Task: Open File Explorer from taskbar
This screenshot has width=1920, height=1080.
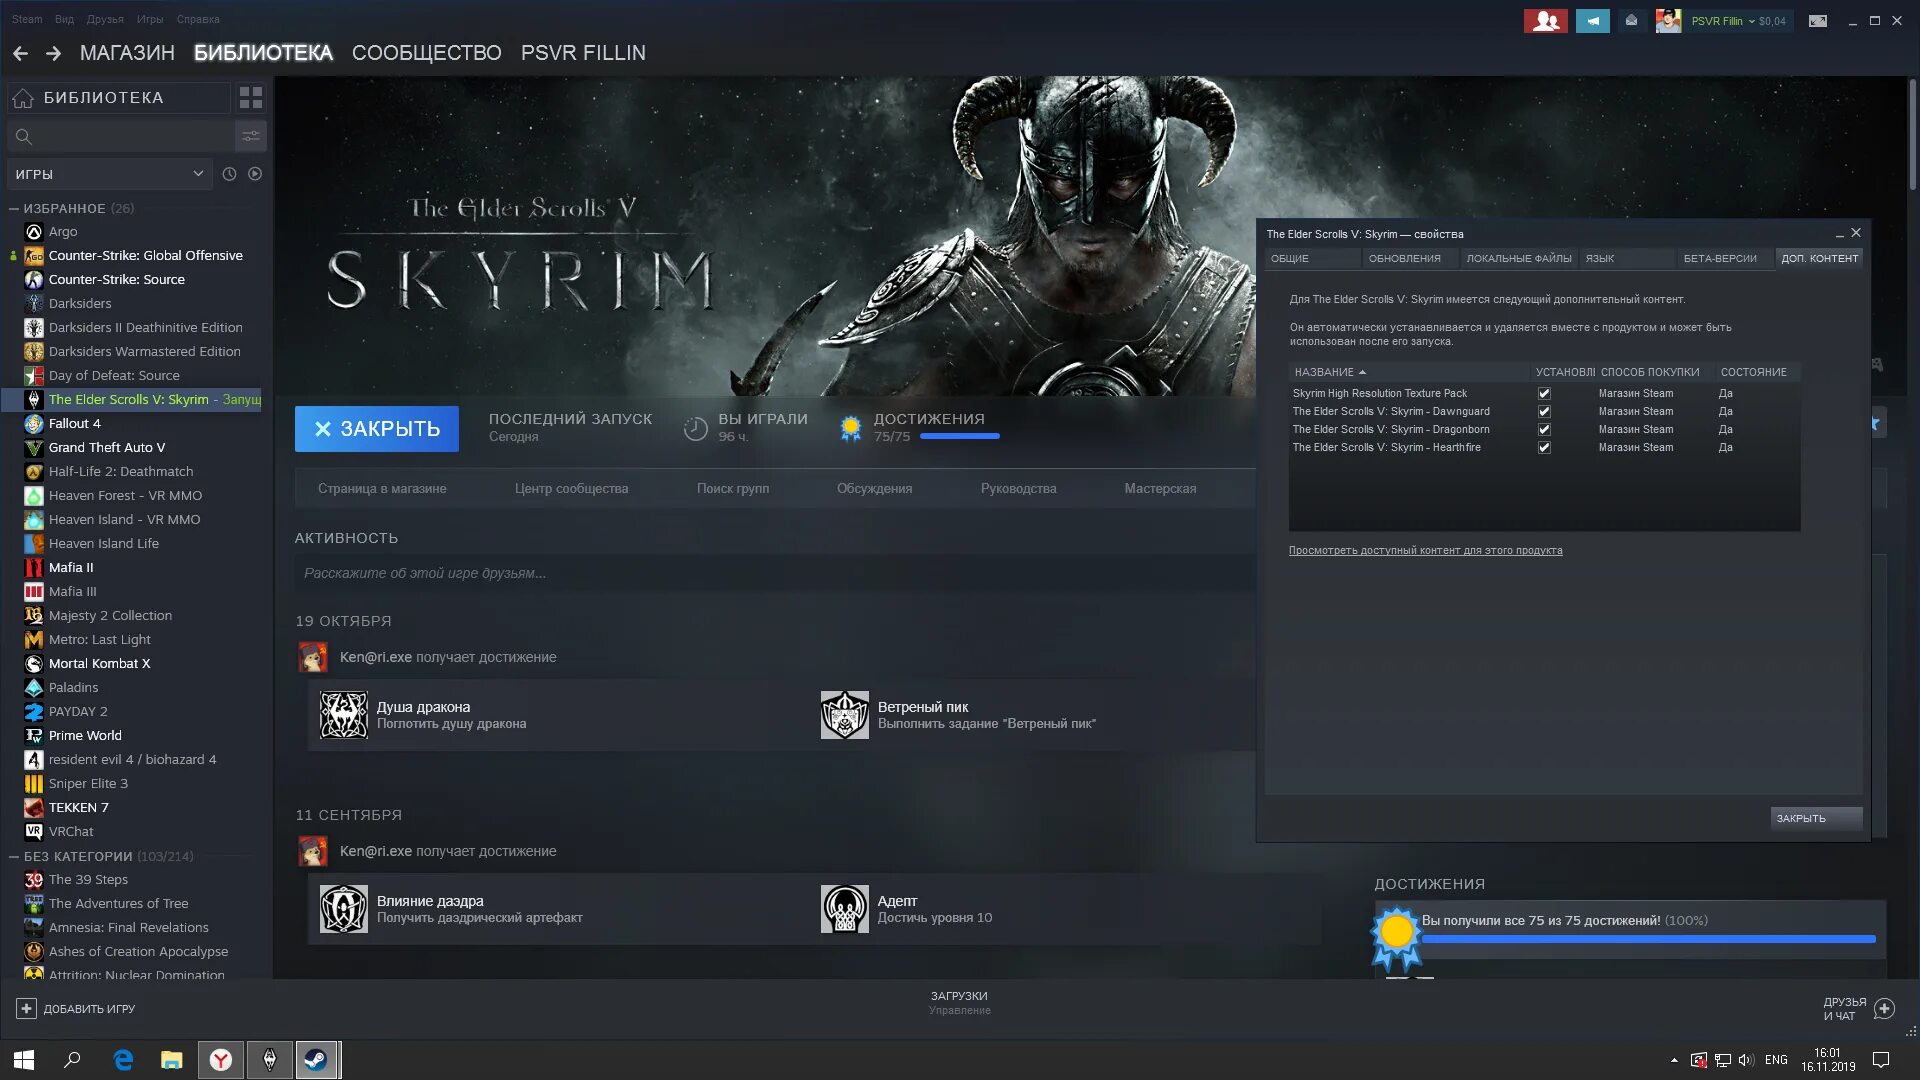Action: pos(172,1060)
